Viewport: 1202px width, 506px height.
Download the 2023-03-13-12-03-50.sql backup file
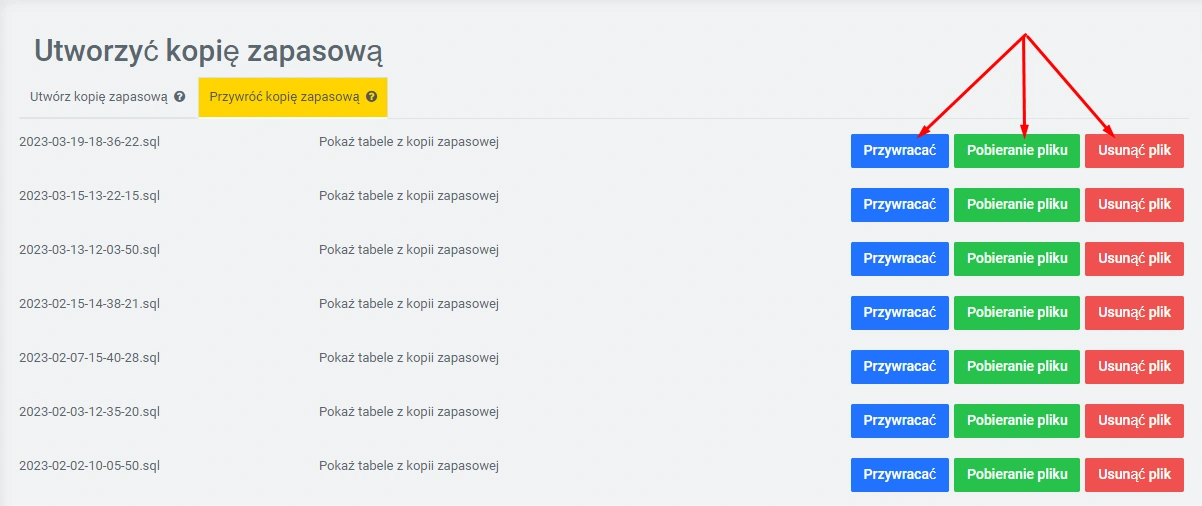(1017, 259)
